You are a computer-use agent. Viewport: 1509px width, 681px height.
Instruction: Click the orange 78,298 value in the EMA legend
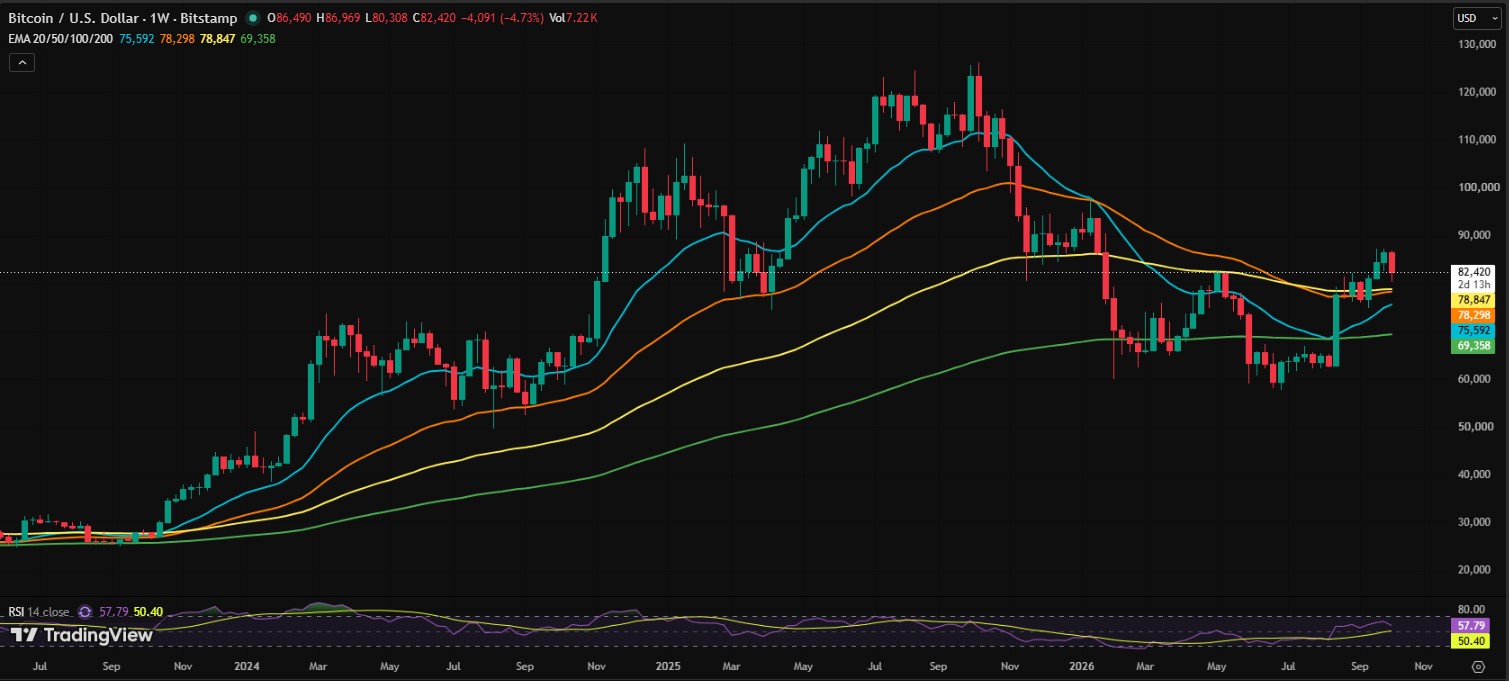tap(176, 38)
